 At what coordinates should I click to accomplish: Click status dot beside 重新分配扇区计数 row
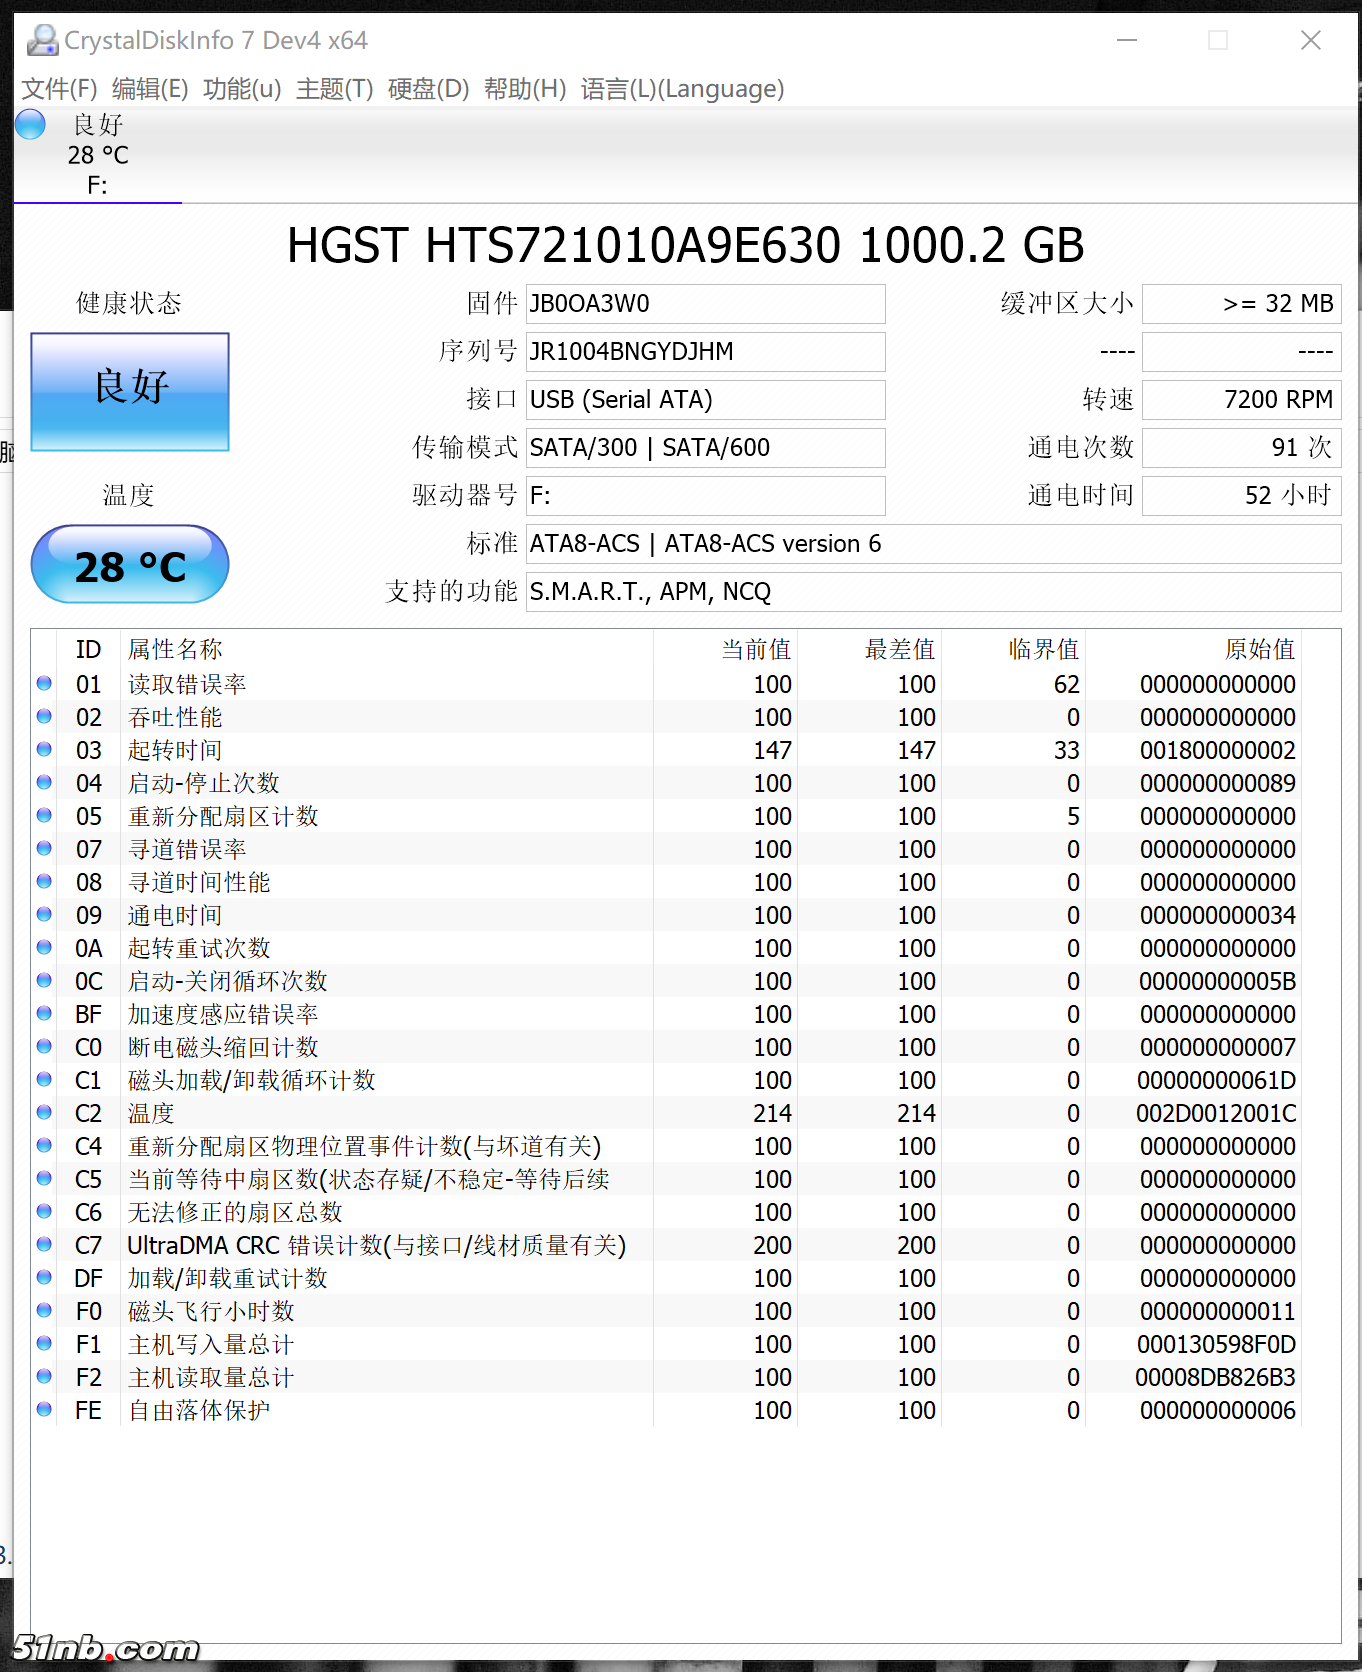[44, 816]
